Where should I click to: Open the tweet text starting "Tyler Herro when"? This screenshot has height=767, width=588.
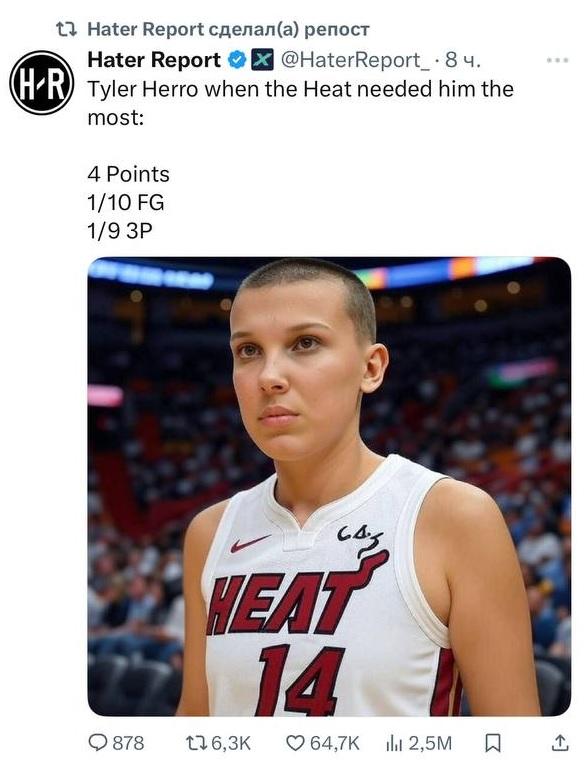(x=300, y=103)
